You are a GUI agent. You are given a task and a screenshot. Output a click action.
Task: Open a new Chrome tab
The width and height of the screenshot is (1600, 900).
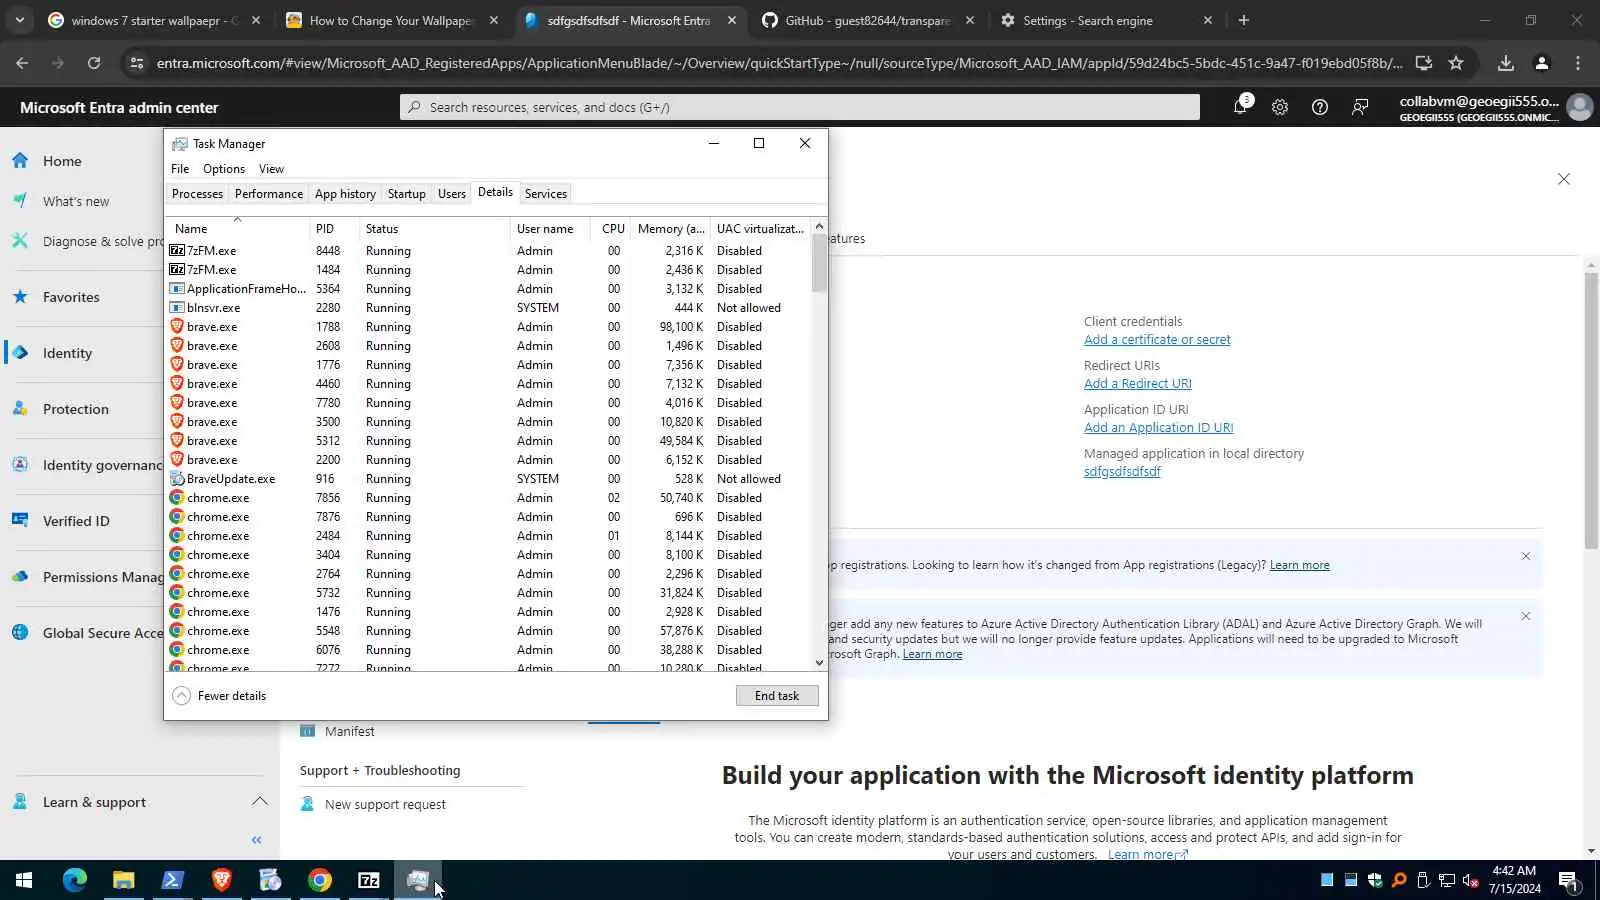coord(1244,20)
